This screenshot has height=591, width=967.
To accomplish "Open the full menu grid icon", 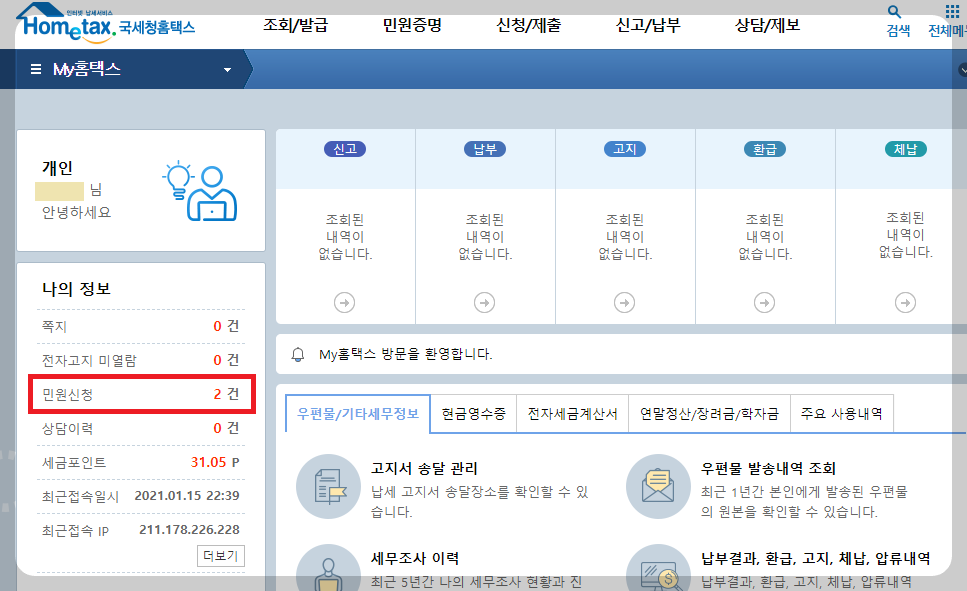I will pos(952,11).
